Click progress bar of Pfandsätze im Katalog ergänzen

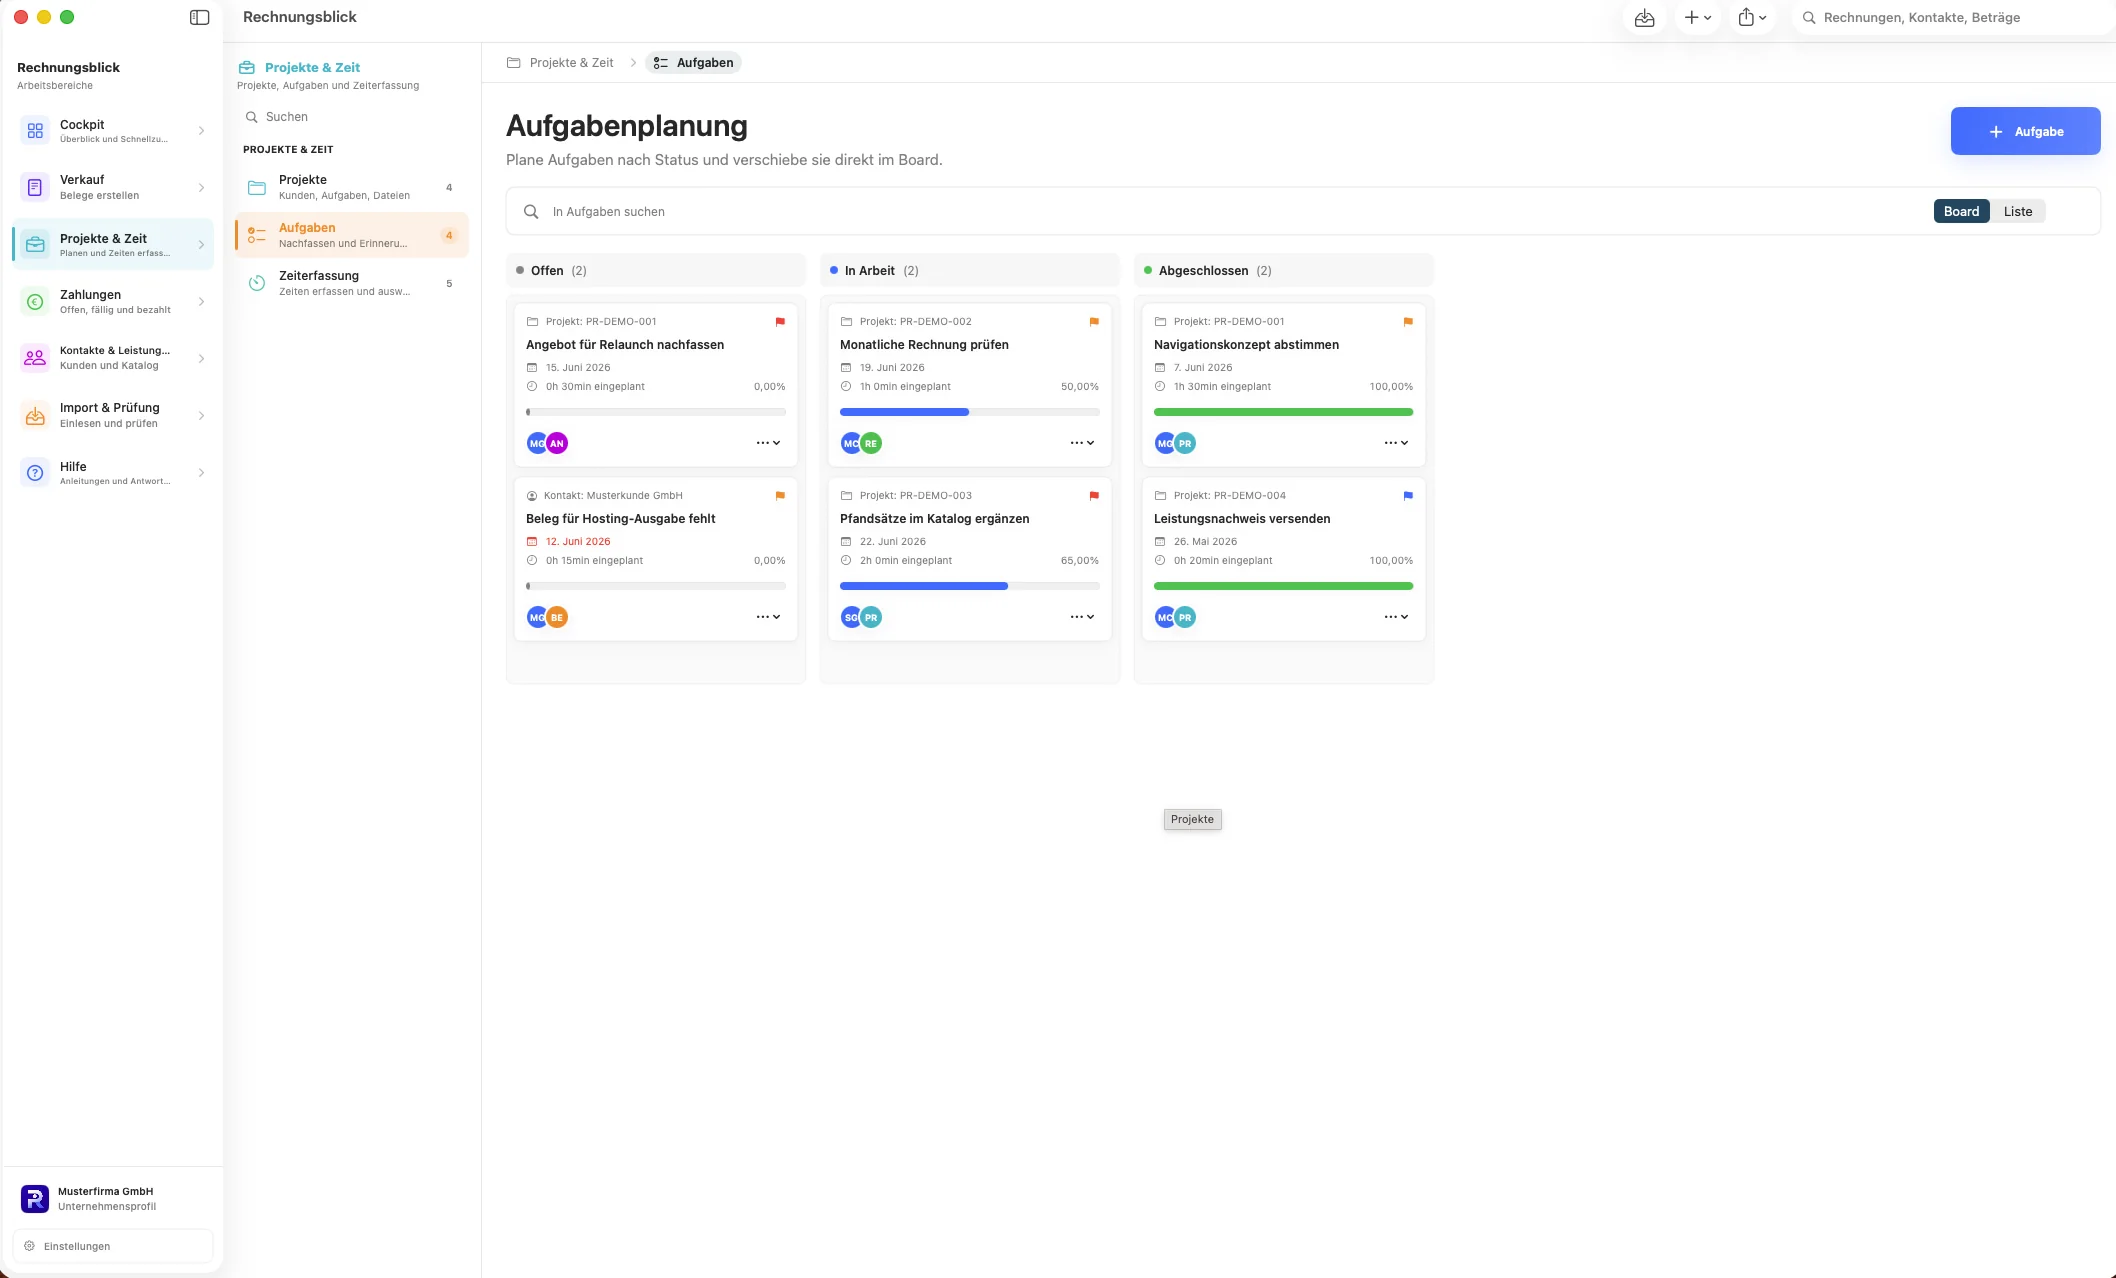969,586
